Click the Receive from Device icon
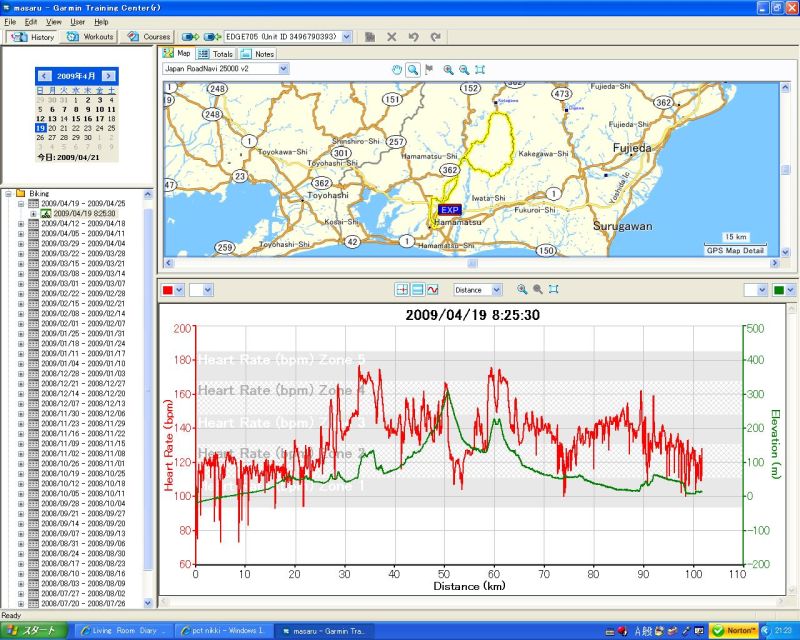 point(212,37)
